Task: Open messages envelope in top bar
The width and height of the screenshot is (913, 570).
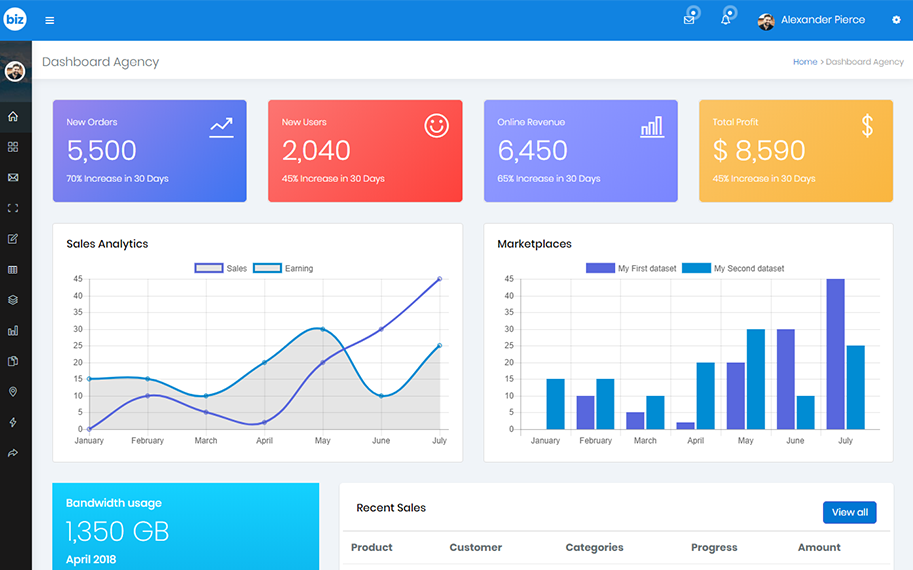Action: point(688,20)
